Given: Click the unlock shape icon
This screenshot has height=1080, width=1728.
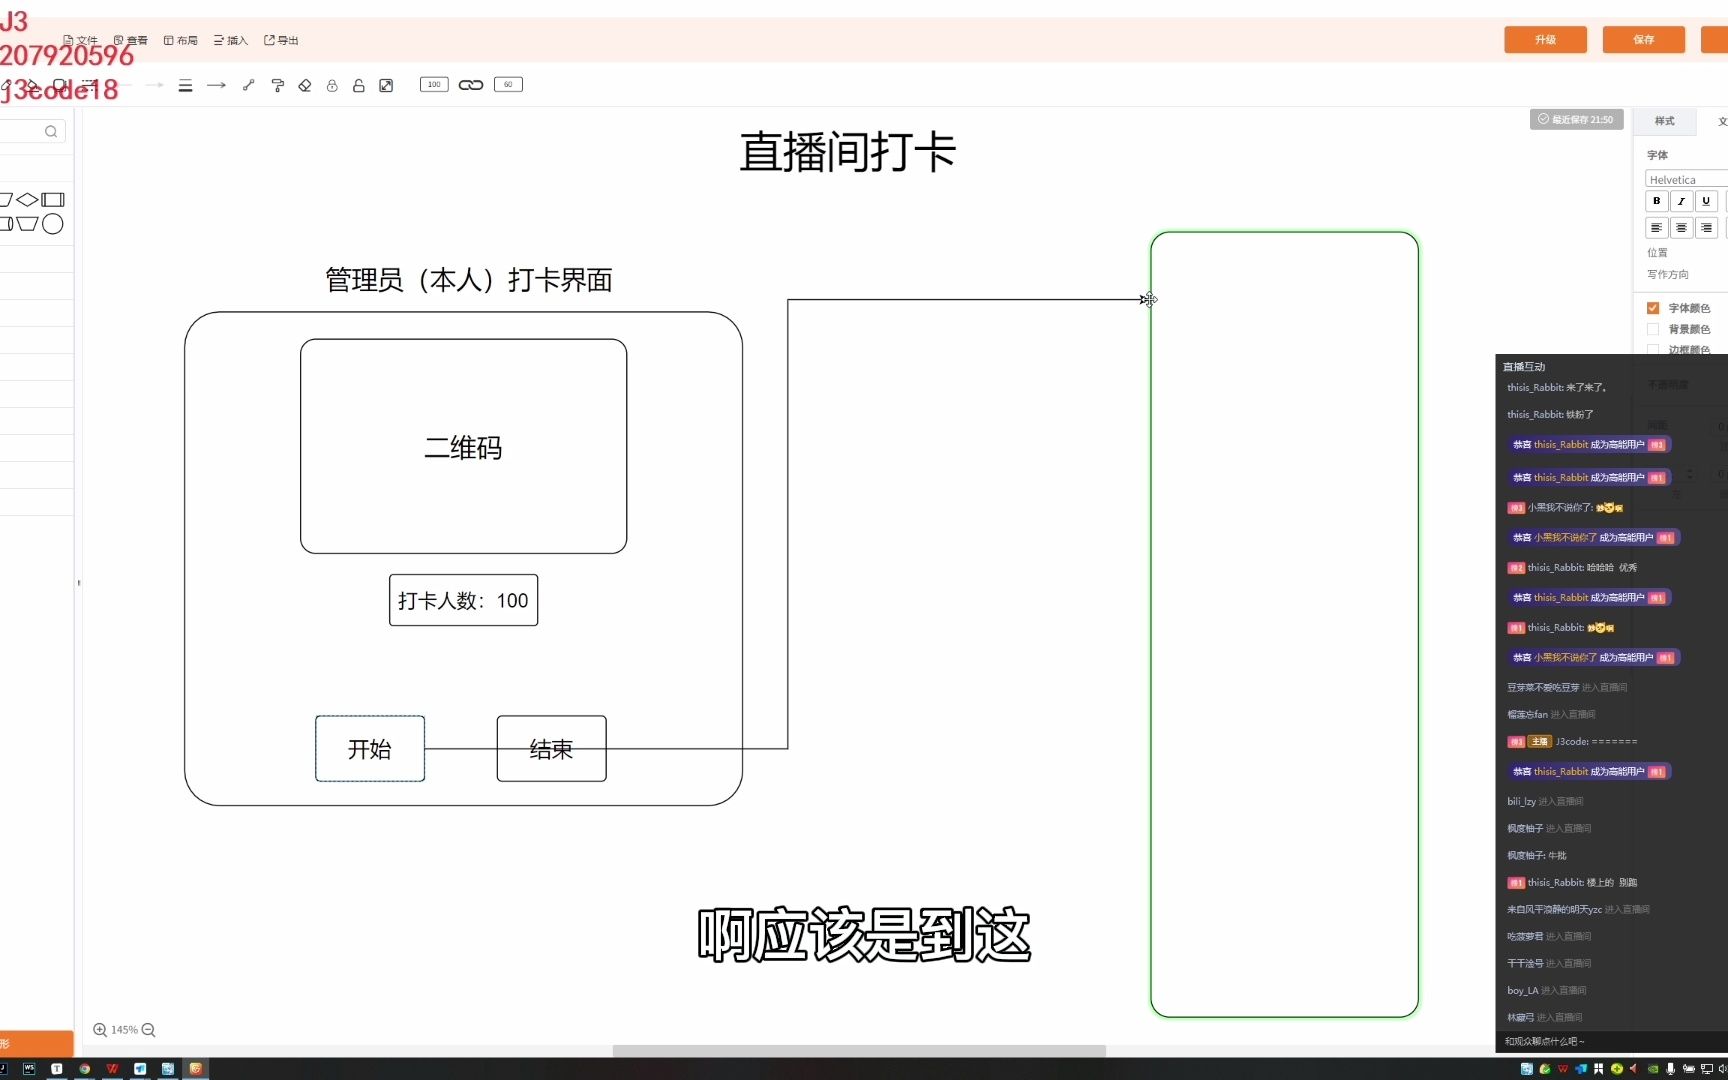Looking at the screenshot, I should click(358, 86).
